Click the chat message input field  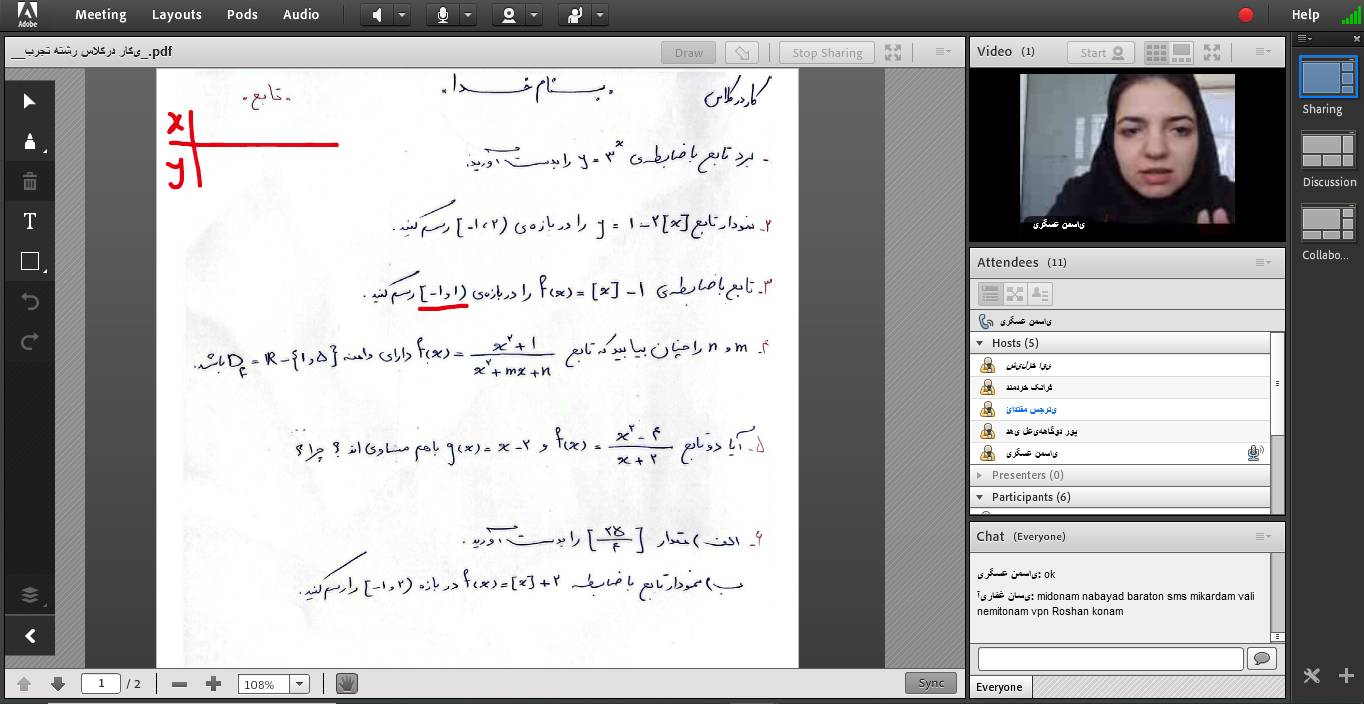[x=1110, y=658]
